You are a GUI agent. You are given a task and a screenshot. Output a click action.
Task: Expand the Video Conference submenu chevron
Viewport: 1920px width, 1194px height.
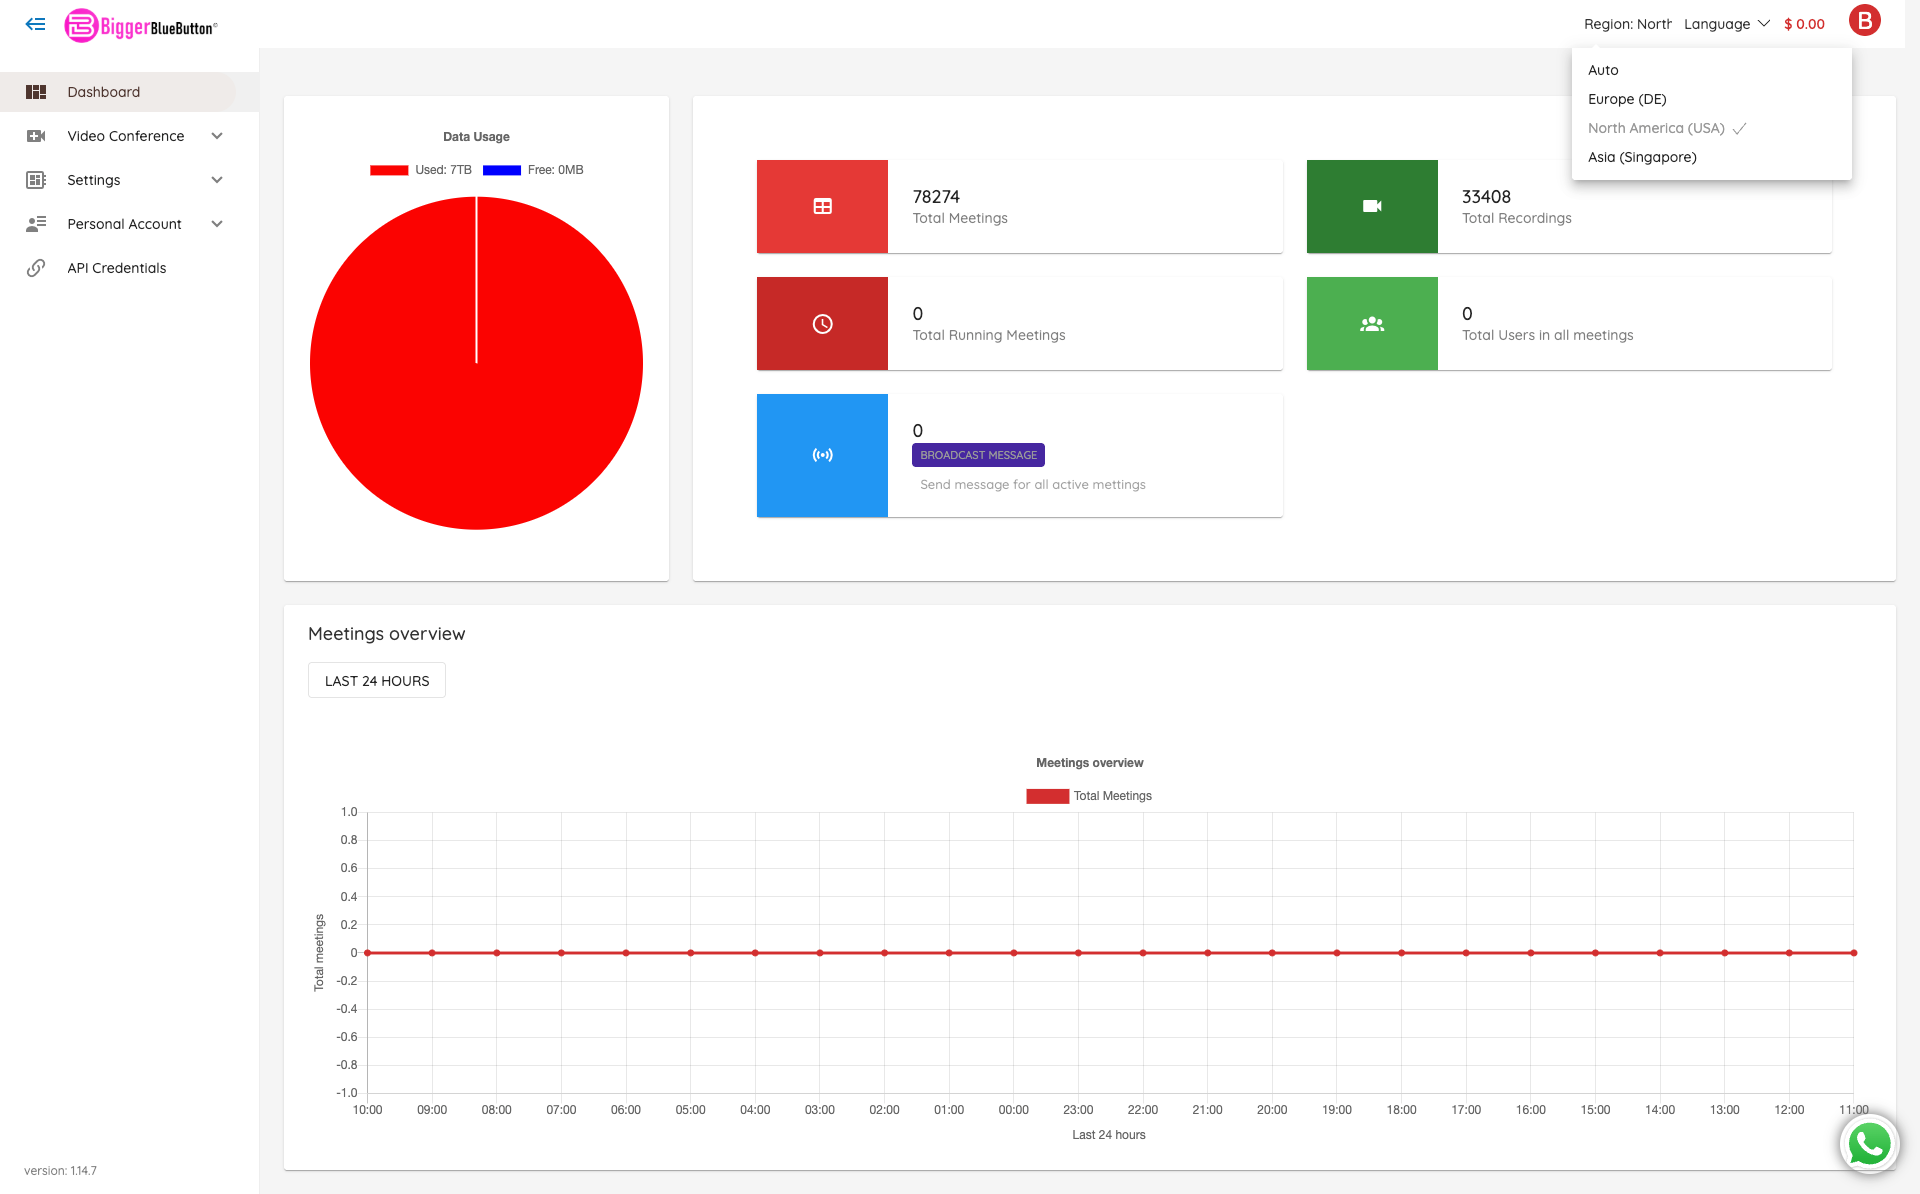217,136
